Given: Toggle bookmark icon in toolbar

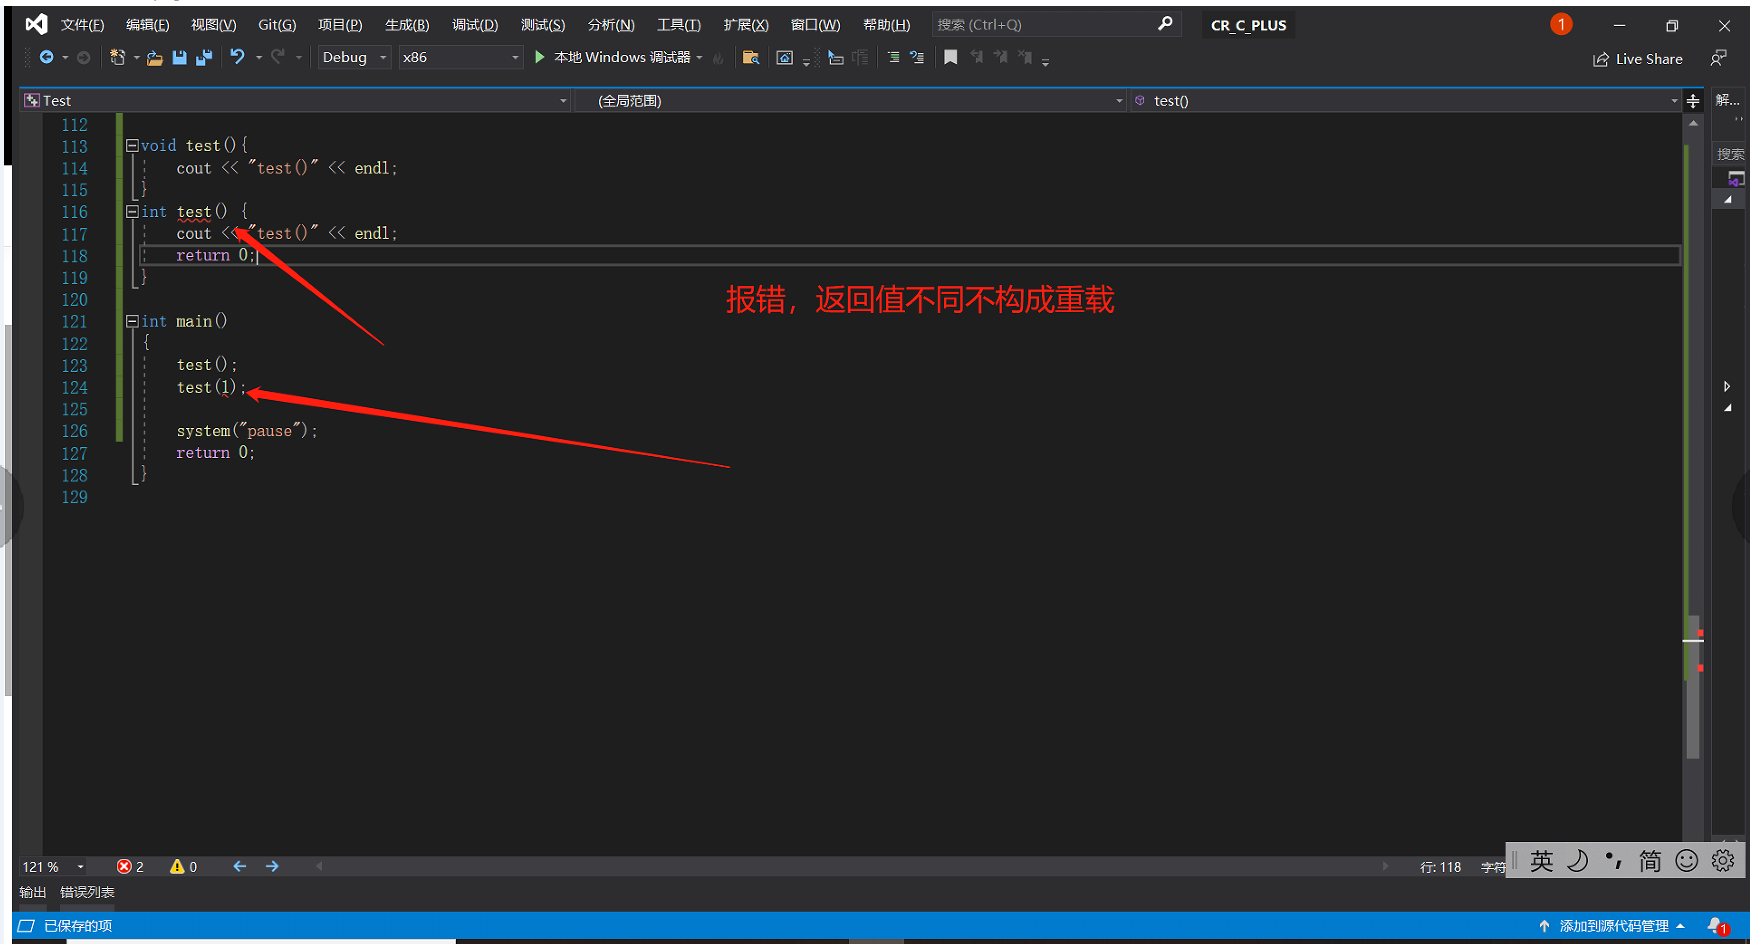Looking at the screenshot, I should [951, 58].
